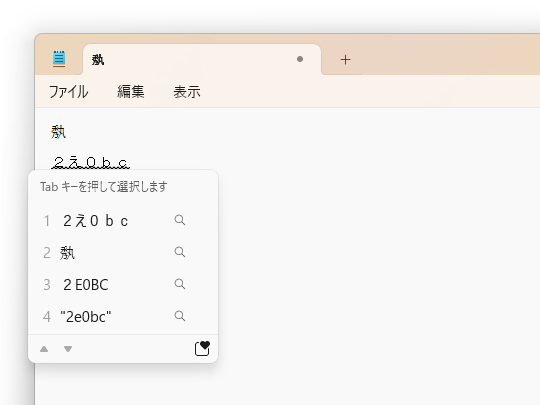Search web for candidate 2 via magnifier
540x405 pixels.
pos(180,252)
